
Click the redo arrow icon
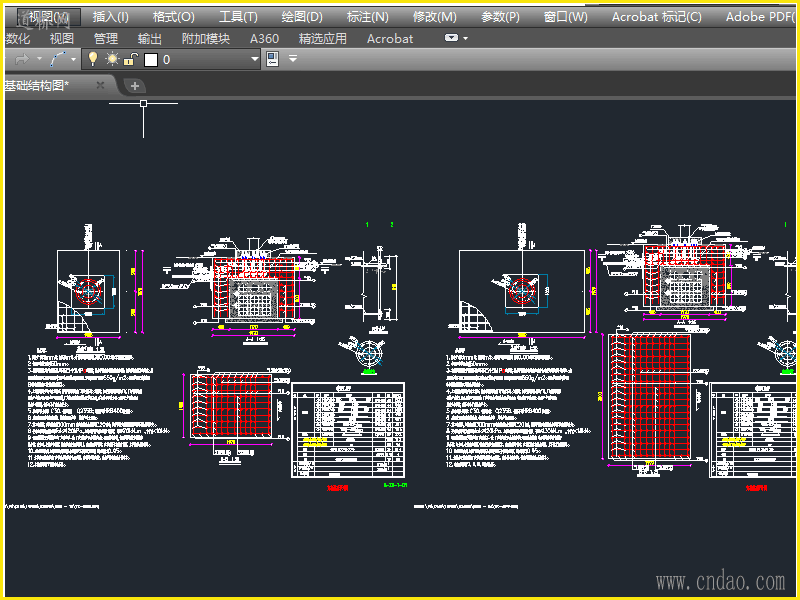pos(23,60)
